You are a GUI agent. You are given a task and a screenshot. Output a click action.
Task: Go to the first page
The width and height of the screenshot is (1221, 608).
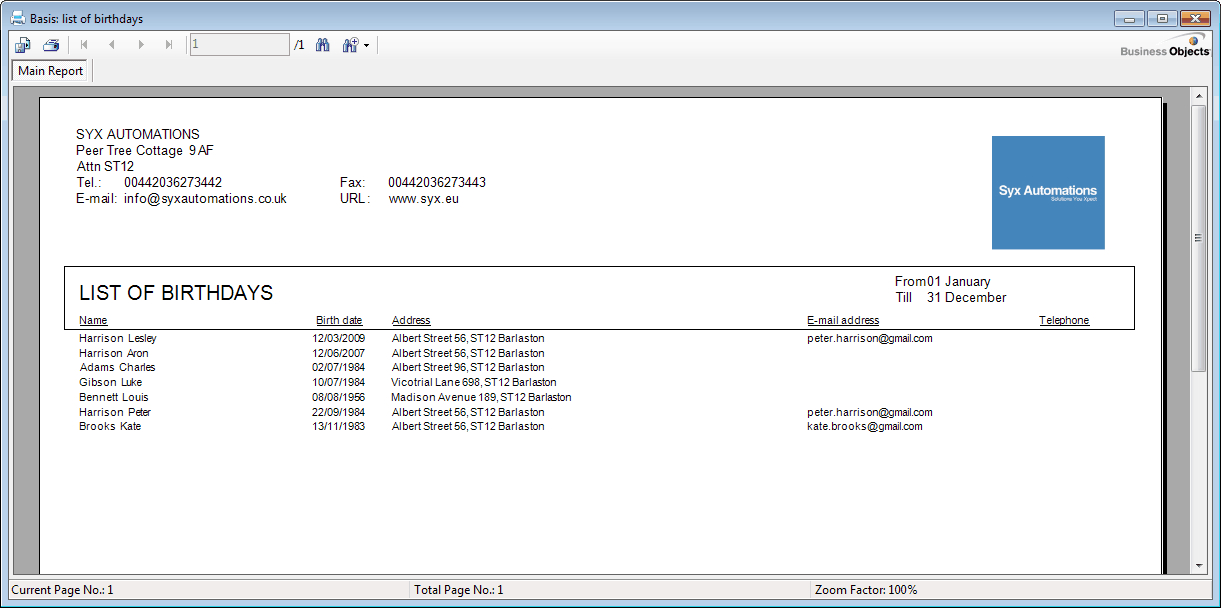84,45
